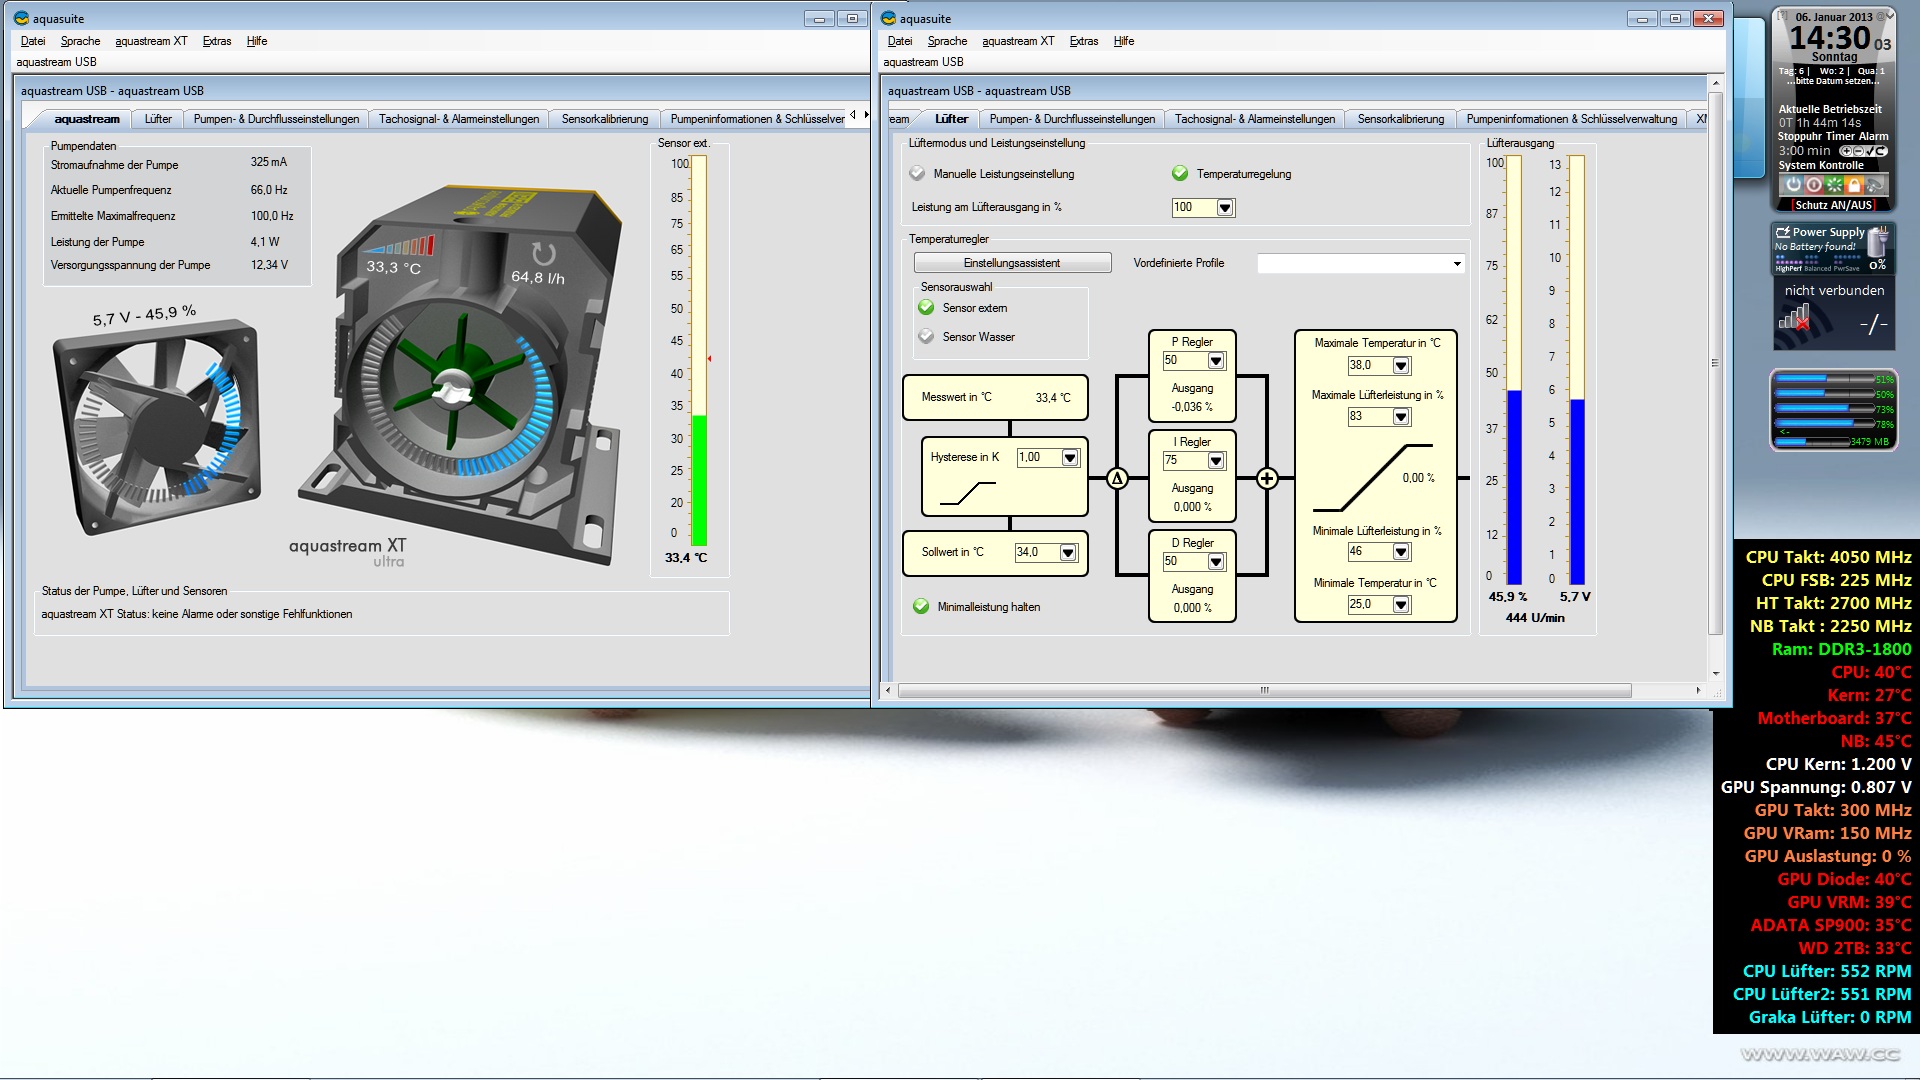Click the blue power icon in System Kontrolle
This screenshot has height=1080, width=1920.
1793,185
